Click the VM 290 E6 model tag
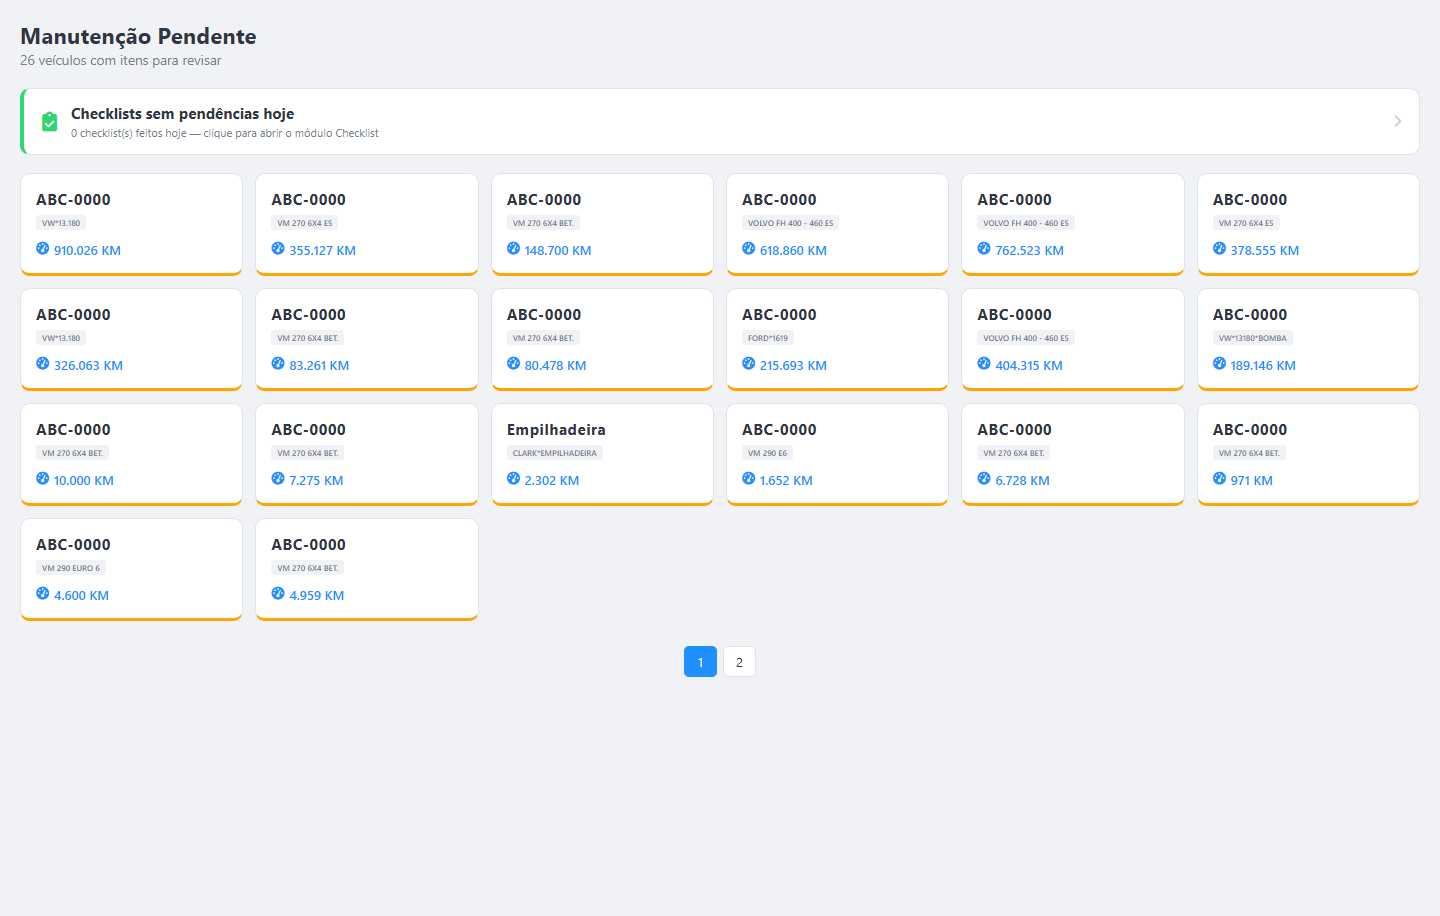 coord(767,453)
